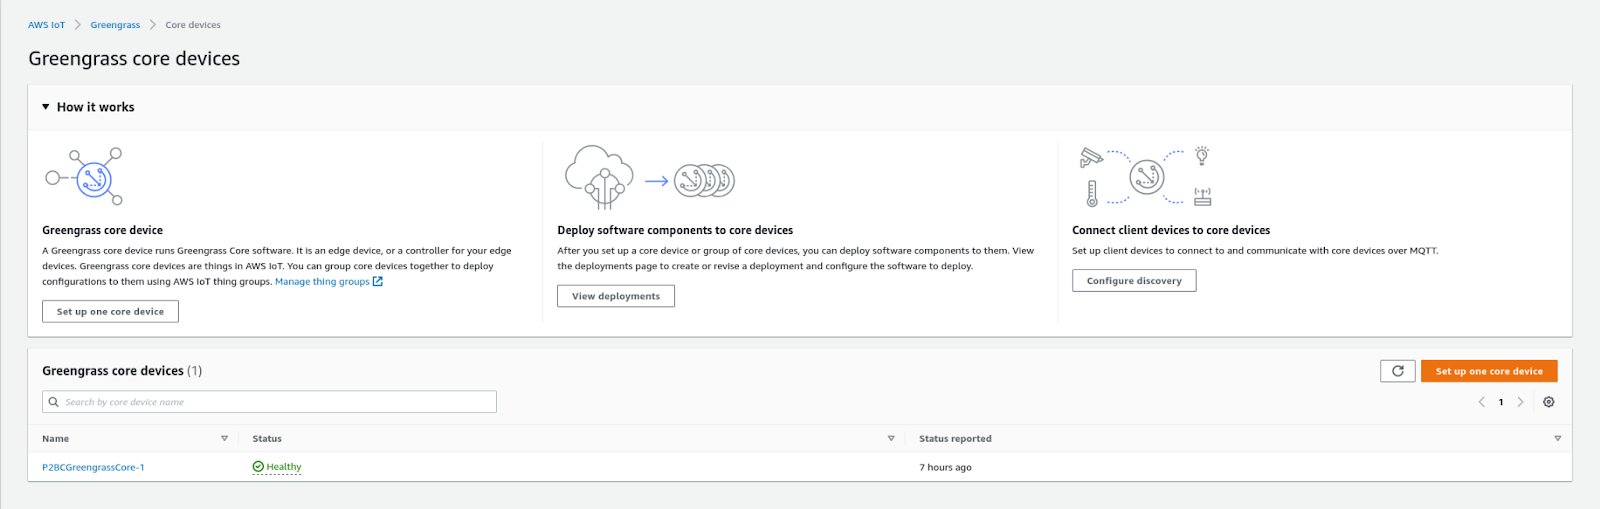Go to AWS IoT breadcrumb

[x=46, y=25]
